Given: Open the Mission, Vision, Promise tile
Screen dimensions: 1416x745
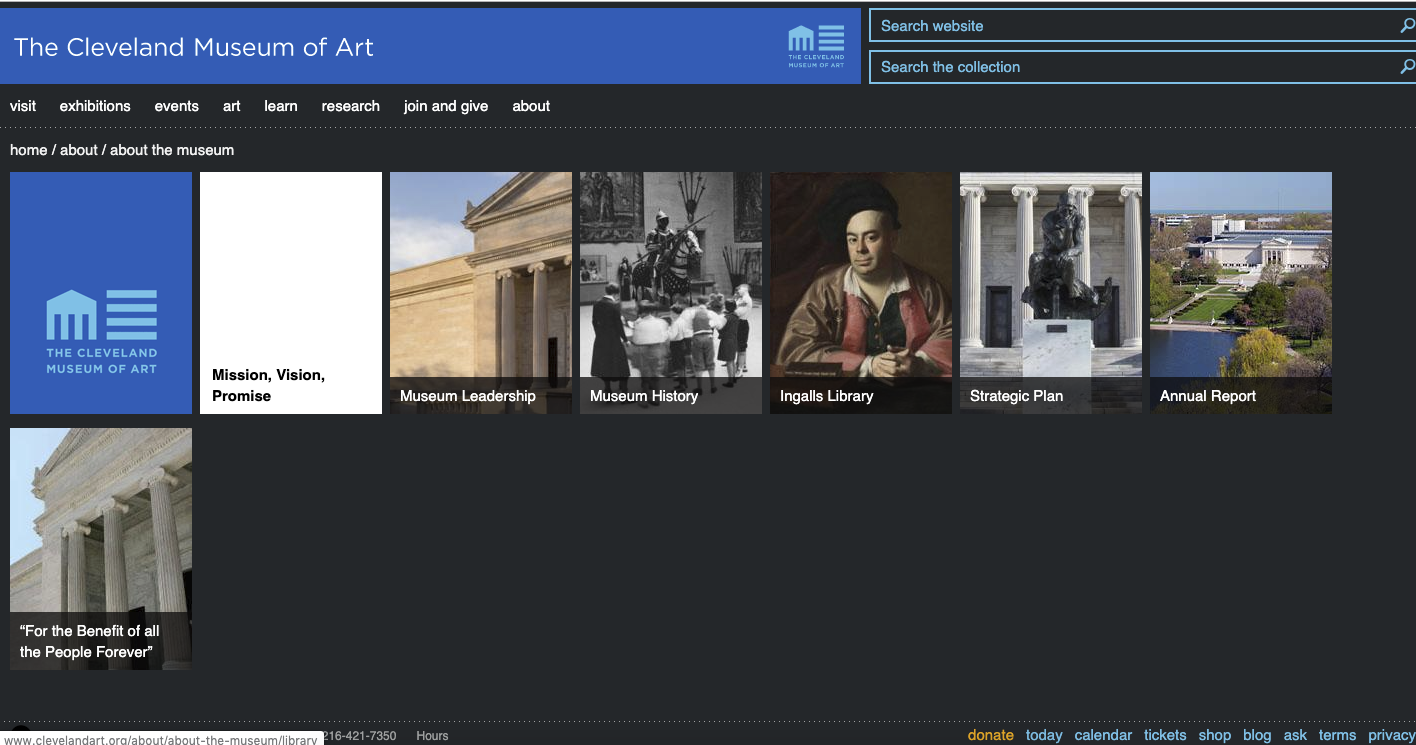Looking at the screenshot, I should pos(291,293).
